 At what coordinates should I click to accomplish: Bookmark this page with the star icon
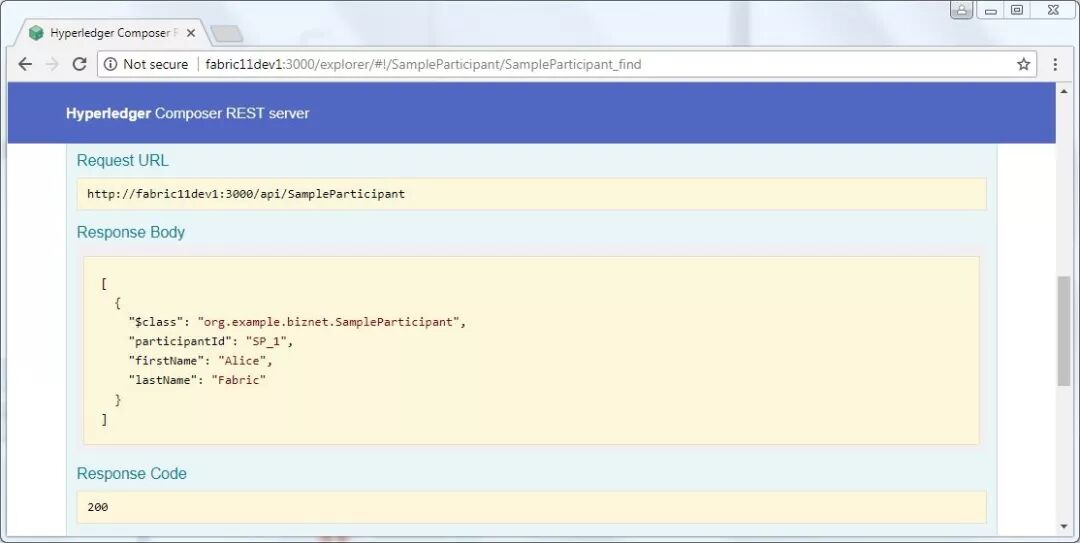1024,64
